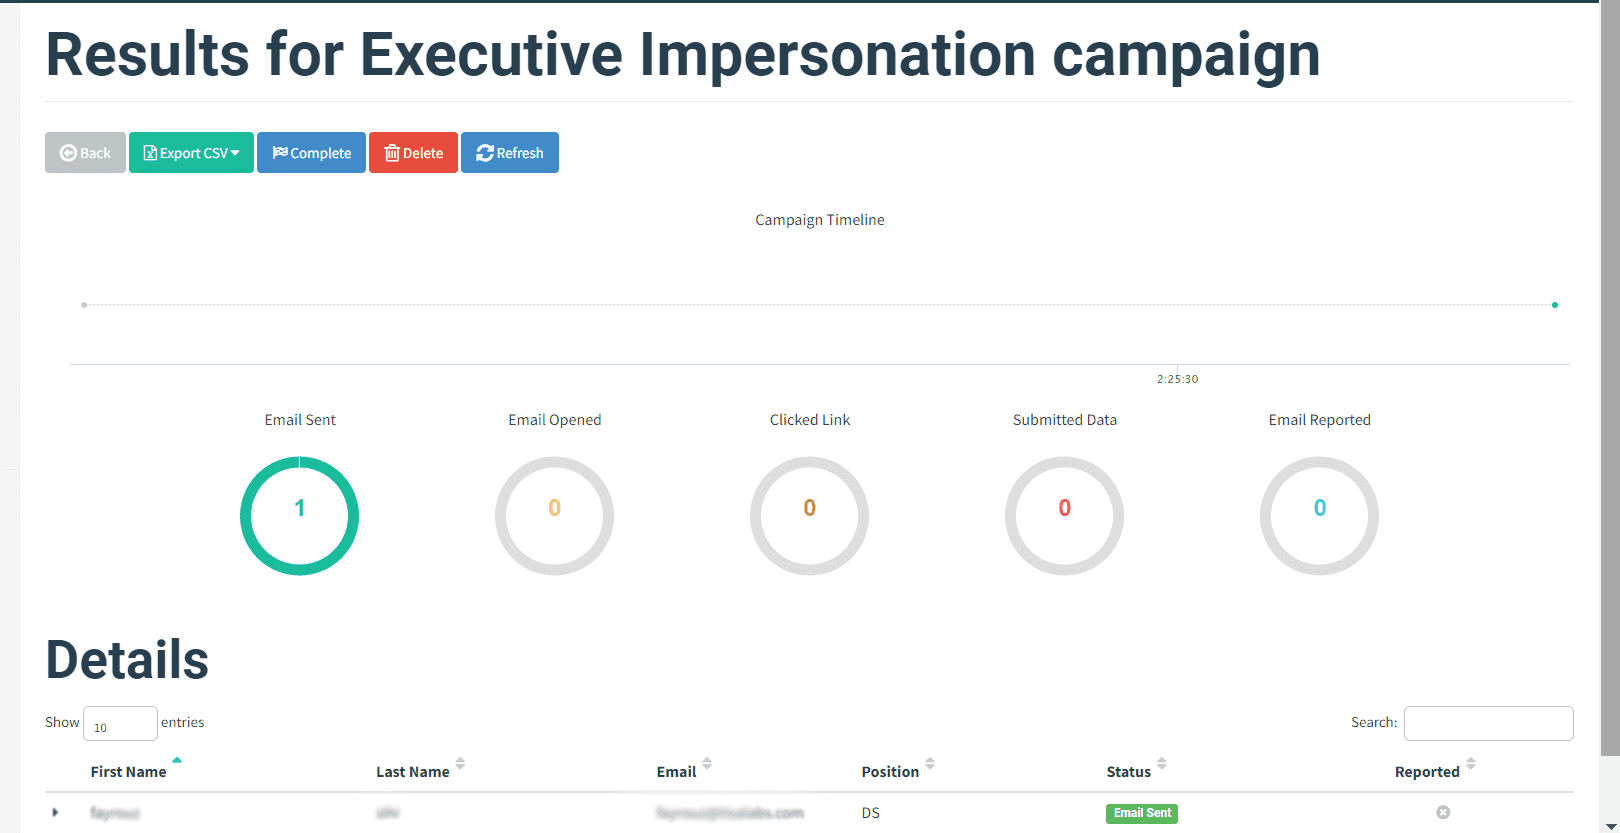
Task: Sort by Reported column arrows
Action: [x=1471, y=766]
